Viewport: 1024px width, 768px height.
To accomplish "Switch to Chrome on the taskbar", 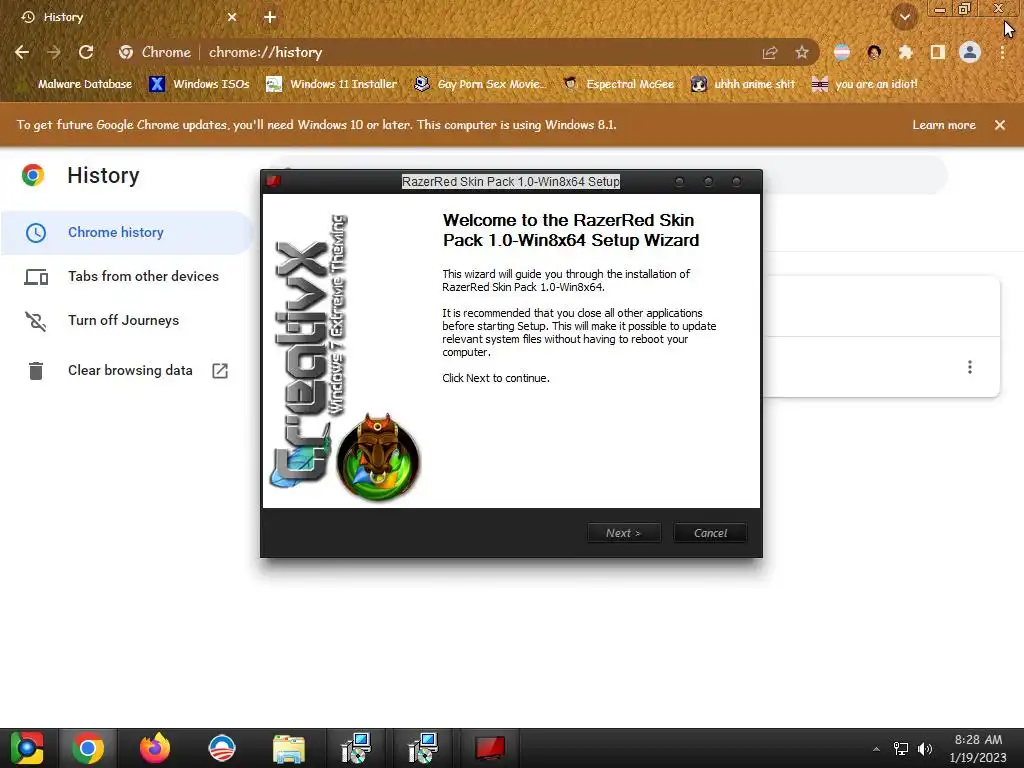I will tap(88, 748).
